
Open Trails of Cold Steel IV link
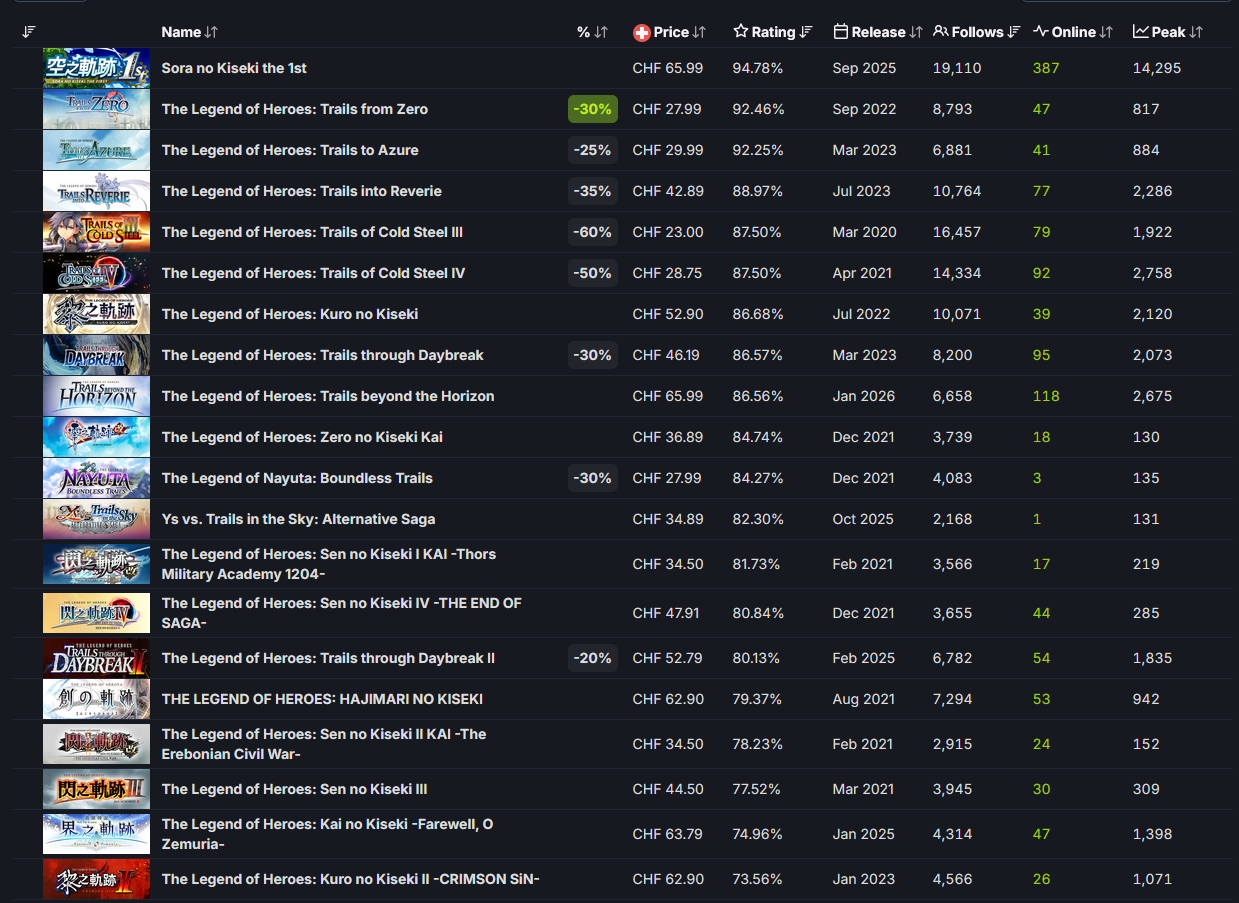313,273
